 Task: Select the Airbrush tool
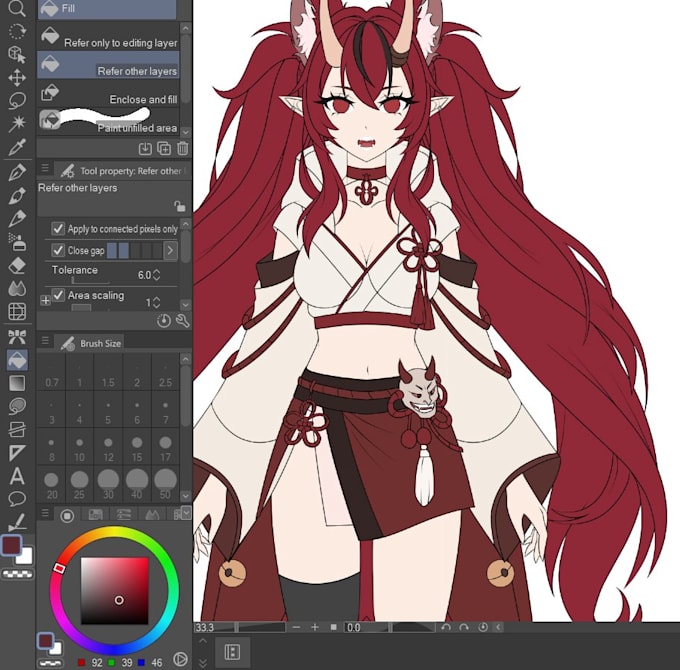tap(17, 242)
